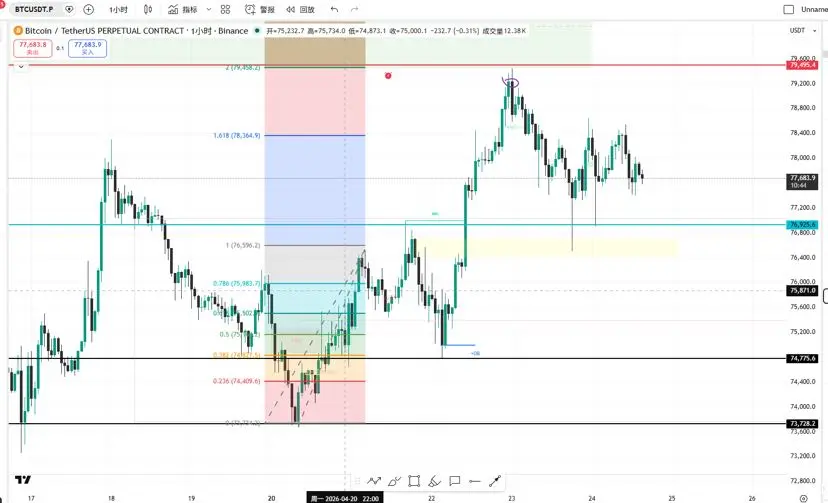The image size is (828, 503).
Task: Click the 72,800.0 price axis label
Action: tap(803, 481)
